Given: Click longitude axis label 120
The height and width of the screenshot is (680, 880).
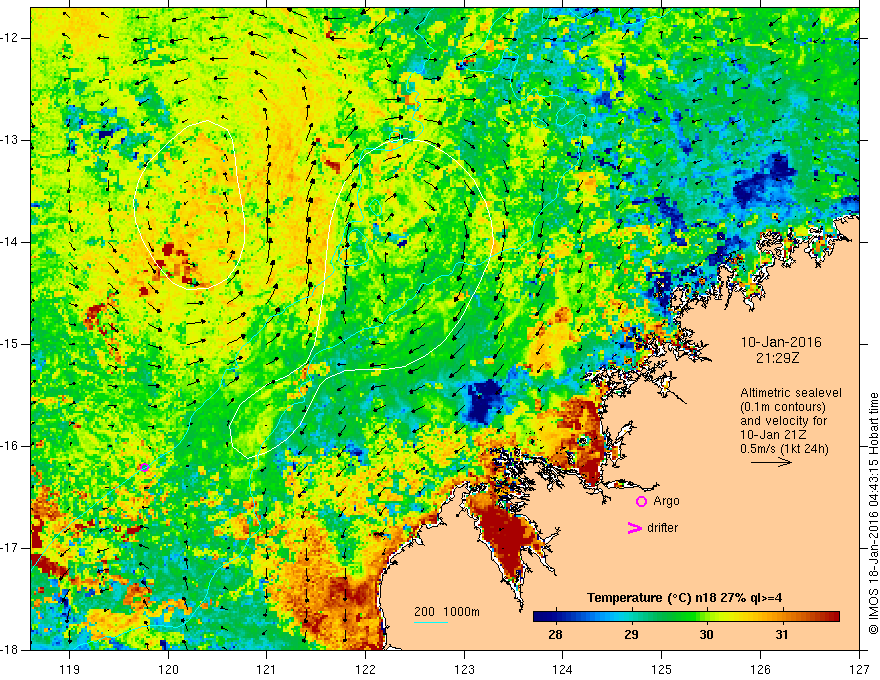Looking at the screenshot, I should (x=168, y=669).
